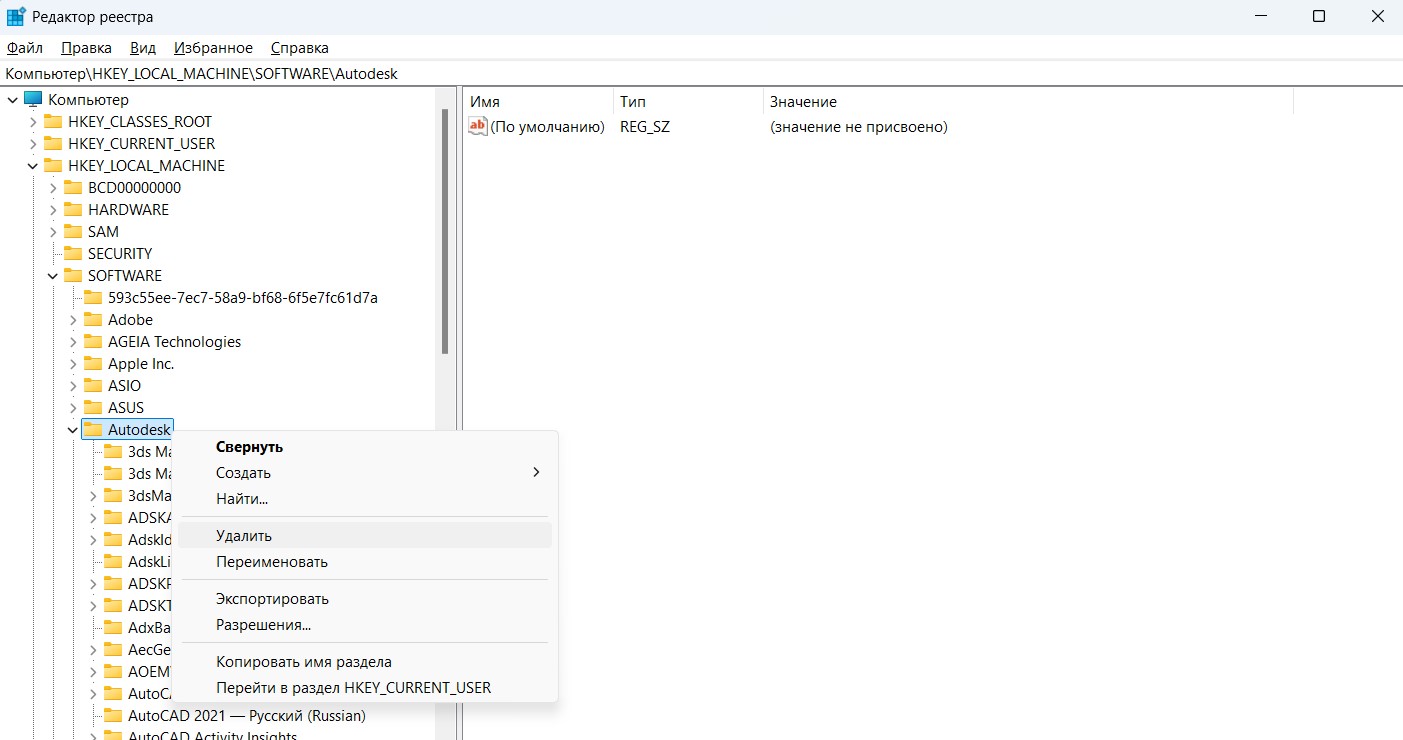Collapse the HKEY_LOCAL_MACHINE branch
The height and width of the screenshot is (740, 1403).
pos(33,165)
